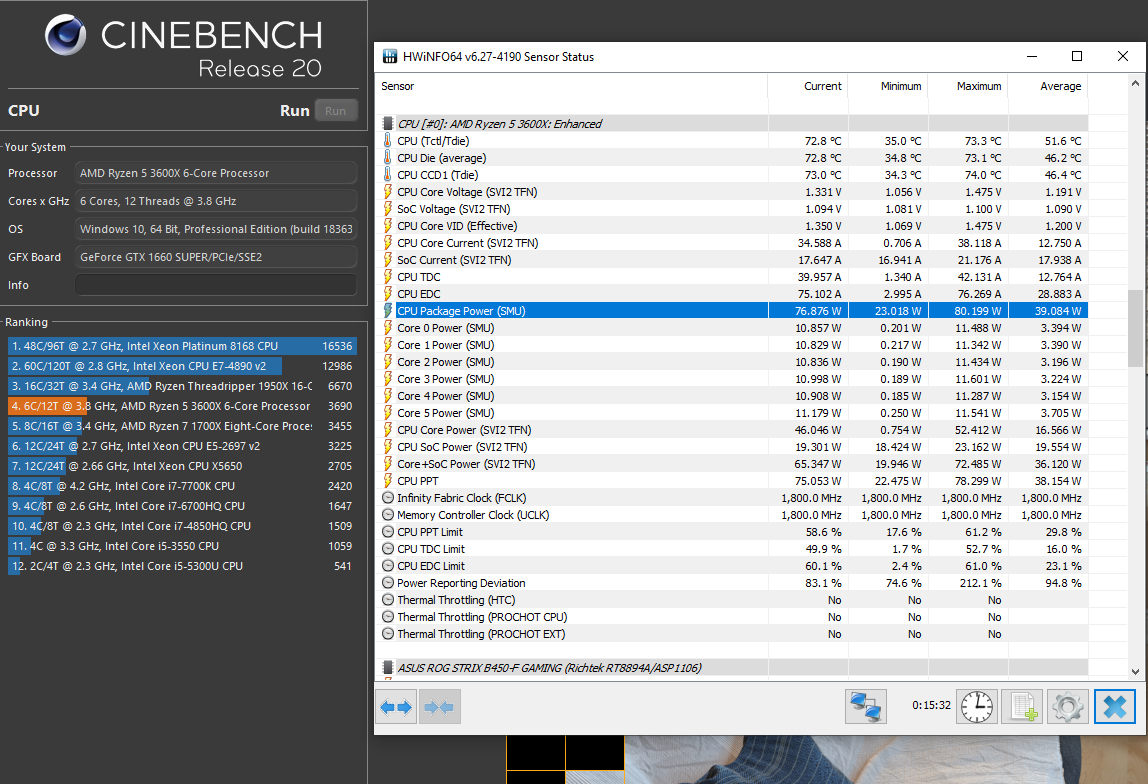Click the lightning icon beside Core 5 Power
The image size is (1148, 784).
point(387,413)
